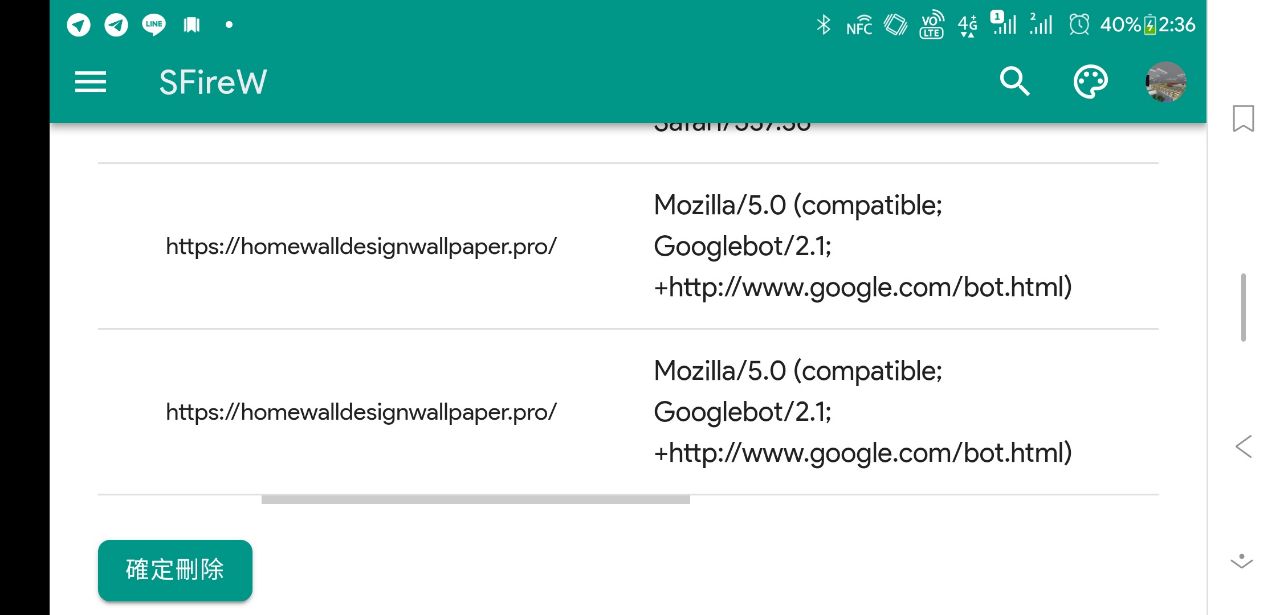
Task: Select the lower homewalldesignwallpaper.pro URL entry
Action: point(361,412)
